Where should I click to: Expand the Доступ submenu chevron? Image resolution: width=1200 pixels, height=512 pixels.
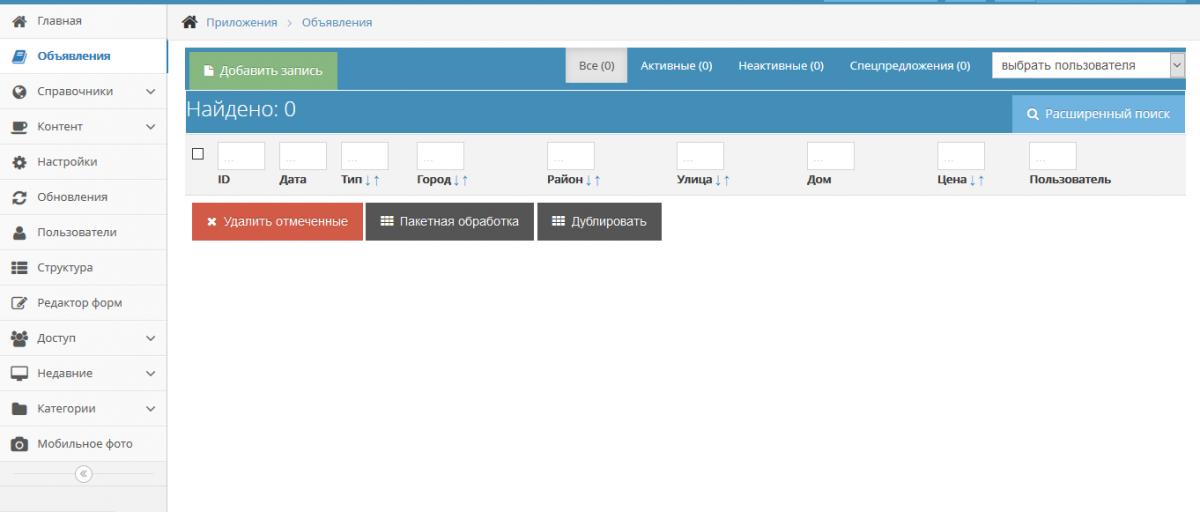coord(151,338)
